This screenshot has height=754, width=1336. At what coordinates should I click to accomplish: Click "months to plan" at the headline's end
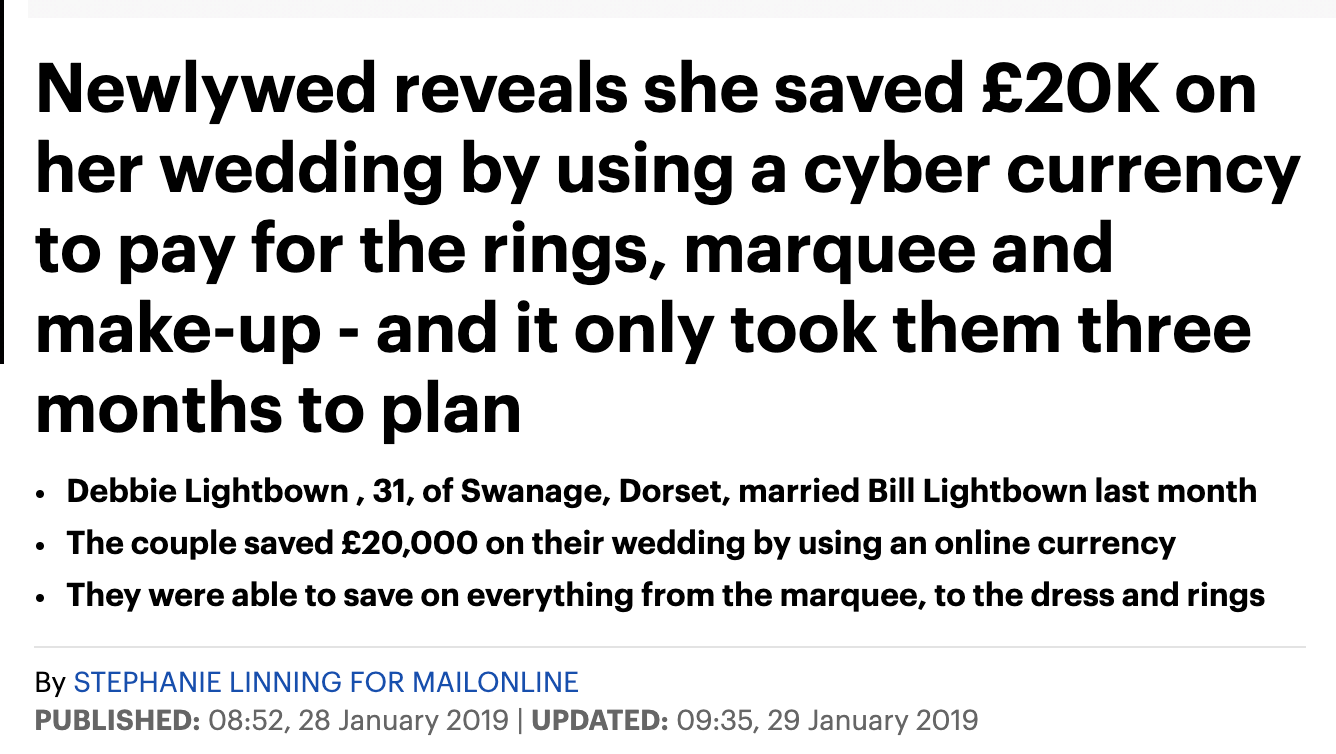279,410
